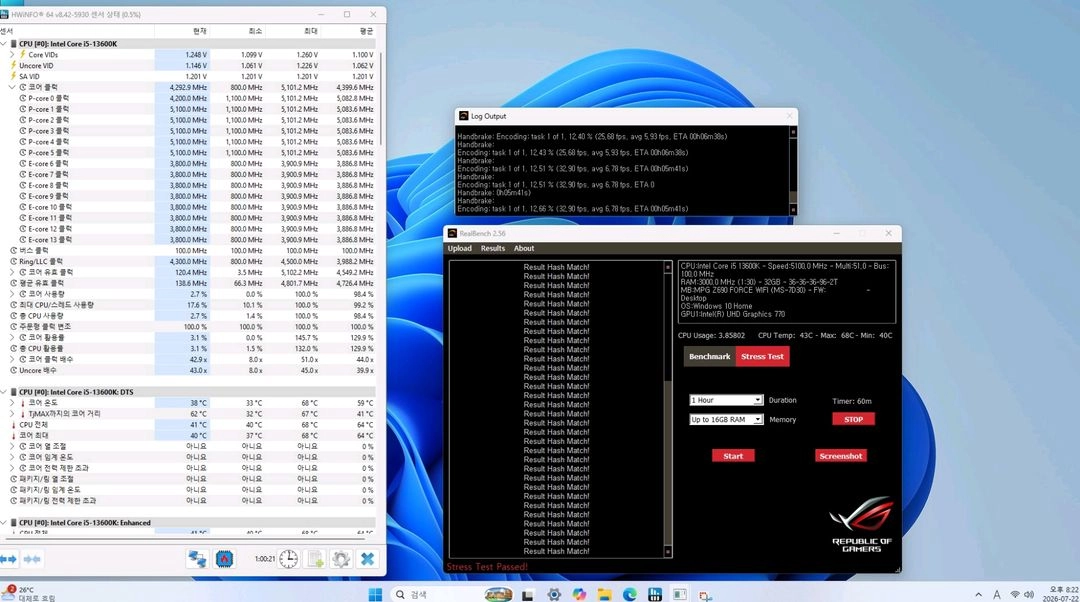1080x602 pixels.
Task: Open HWiNFO network remote monitoring icon
Action: click(x=197, y=559)
